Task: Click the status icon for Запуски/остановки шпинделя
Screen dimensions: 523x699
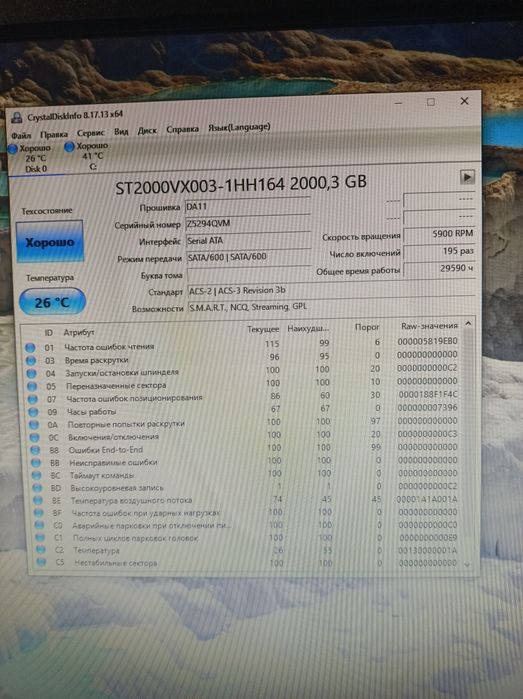Action: tap(31, 373)
